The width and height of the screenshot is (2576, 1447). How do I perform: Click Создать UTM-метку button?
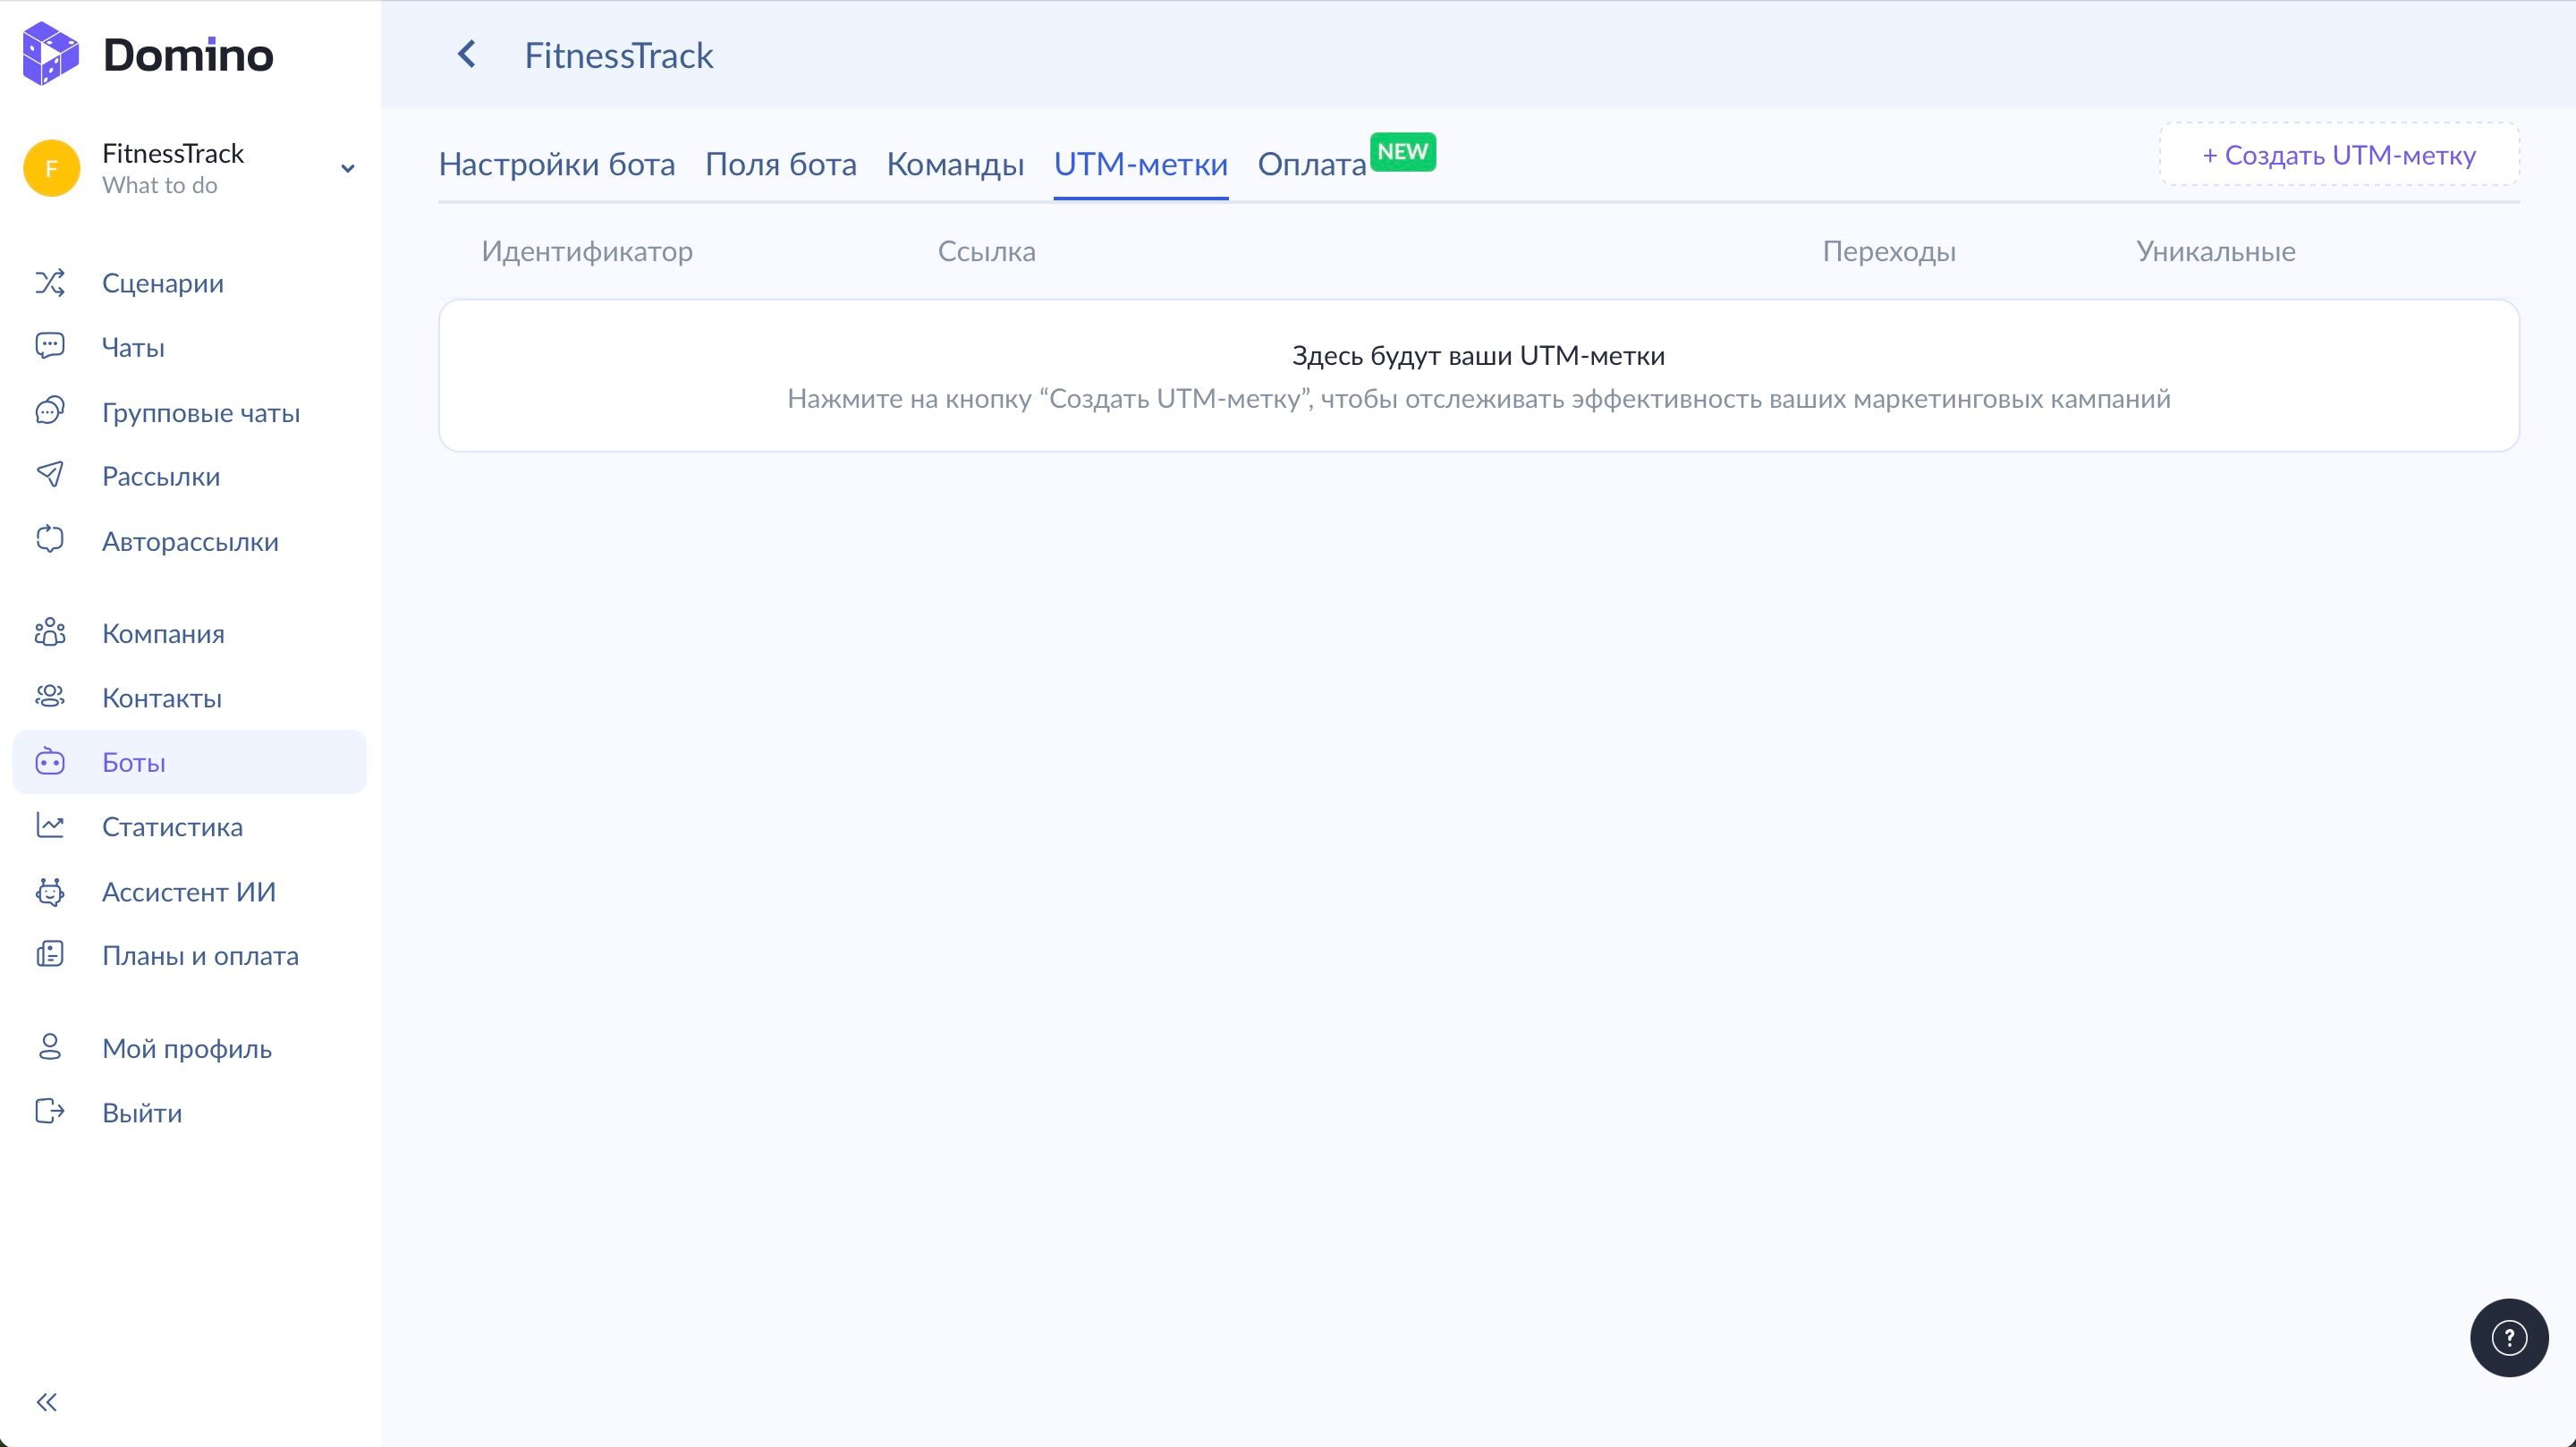coord(2338,155)
